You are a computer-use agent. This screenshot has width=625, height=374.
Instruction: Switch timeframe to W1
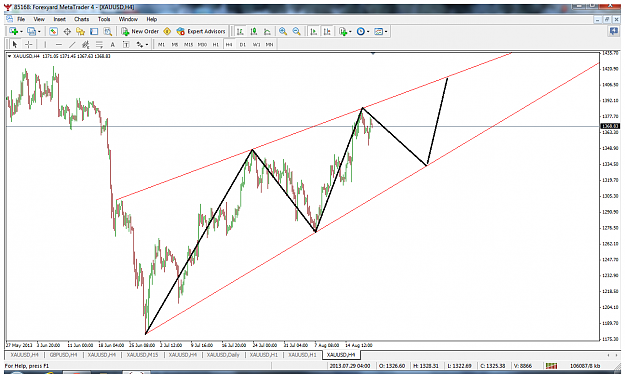(256, 45)
